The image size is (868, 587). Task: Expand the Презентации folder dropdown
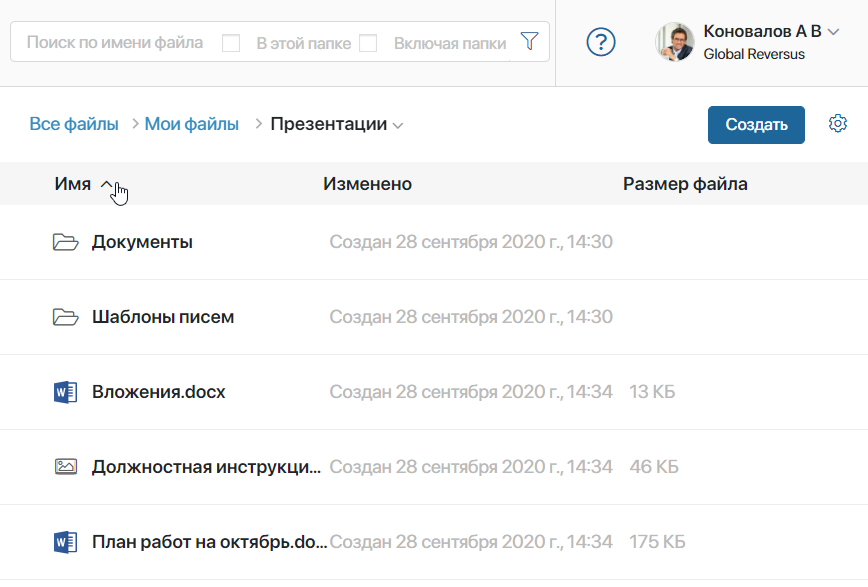tap(397, 126)
